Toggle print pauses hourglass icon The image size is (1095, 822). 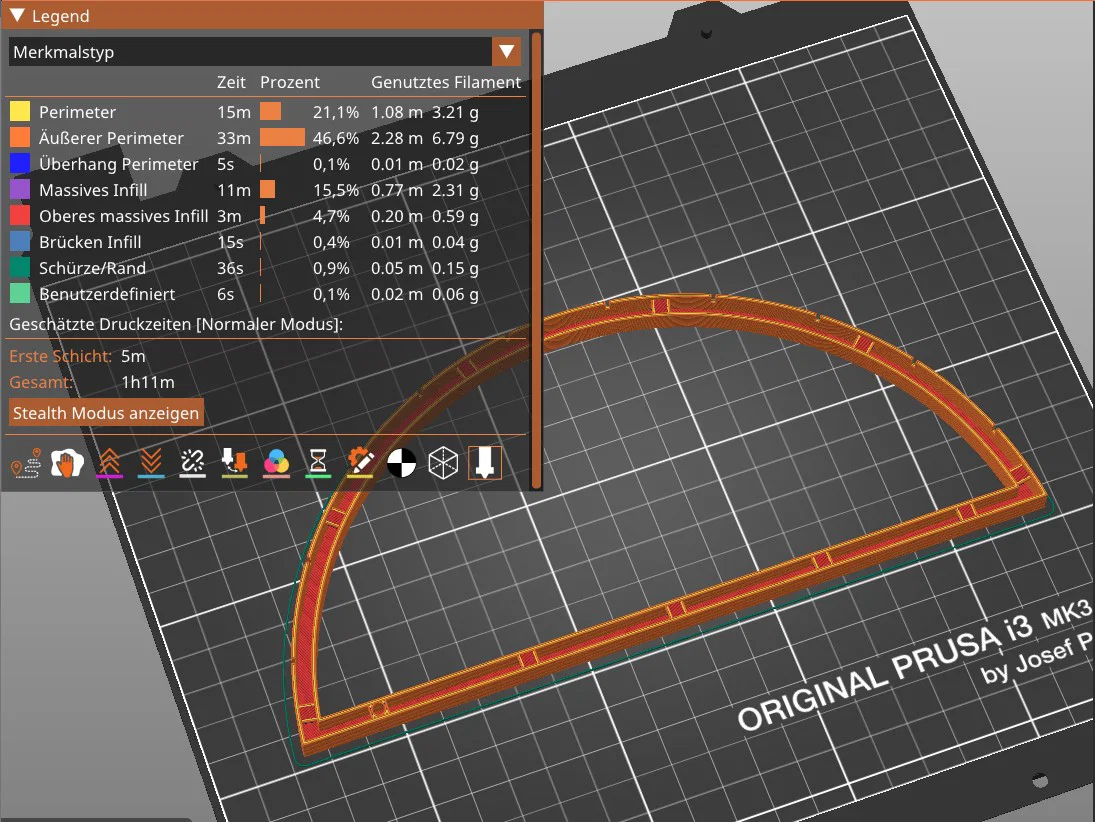tap(318, 463)
